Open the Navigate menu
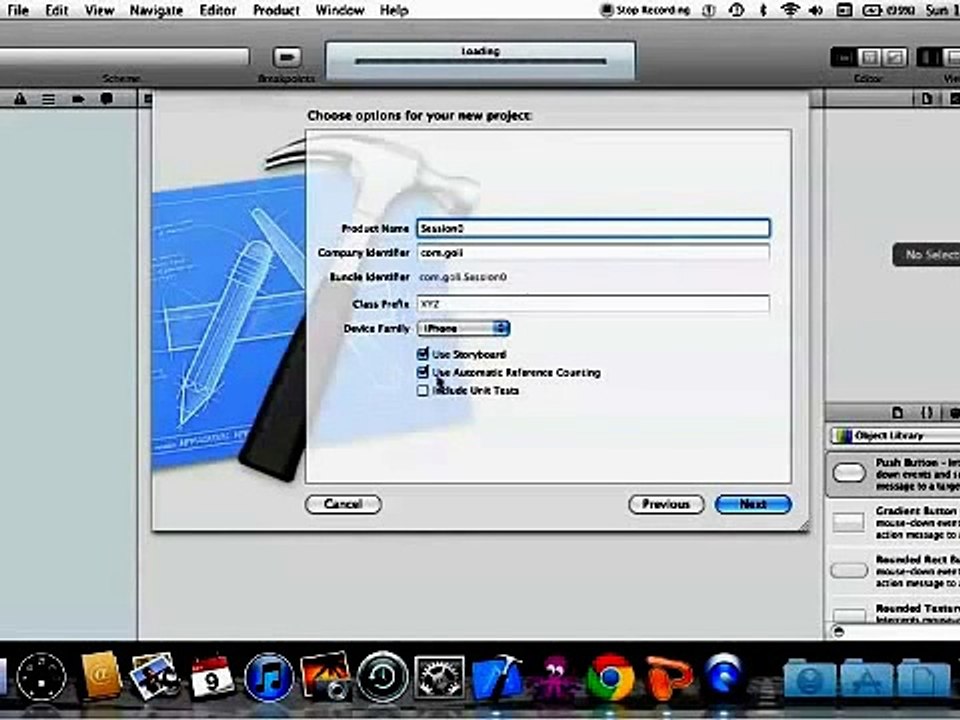This screenshot has width=960, height=720. [156, 10]
